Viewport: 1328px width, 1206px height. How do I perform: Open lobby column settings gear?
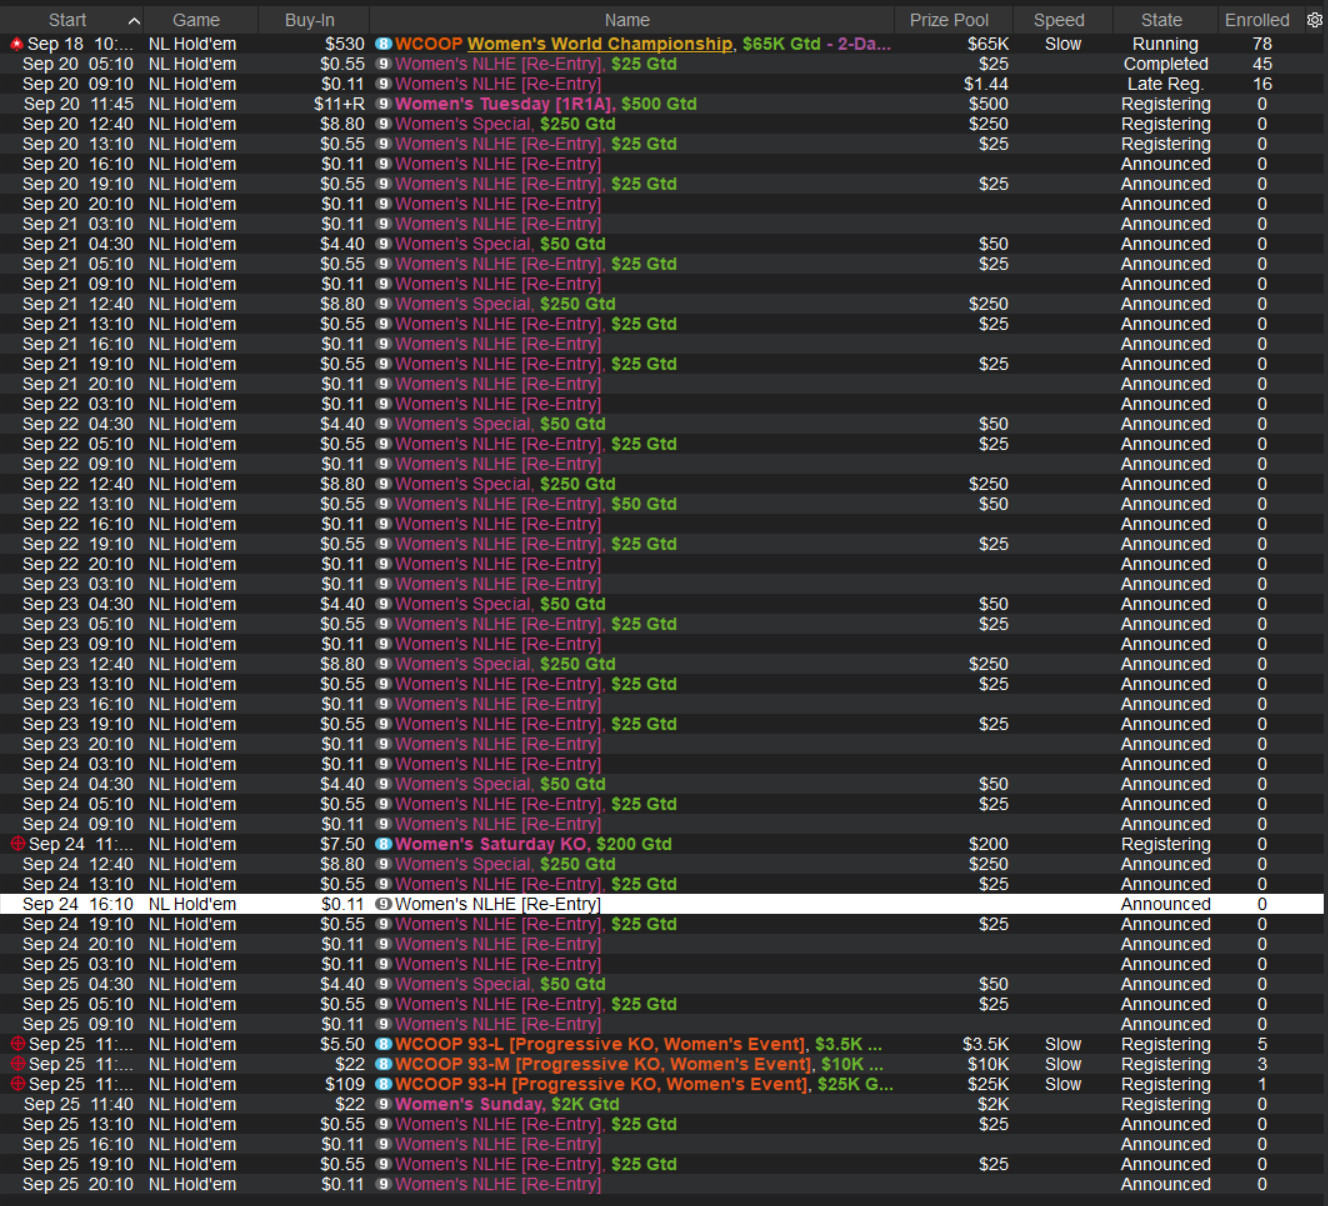1314,20
